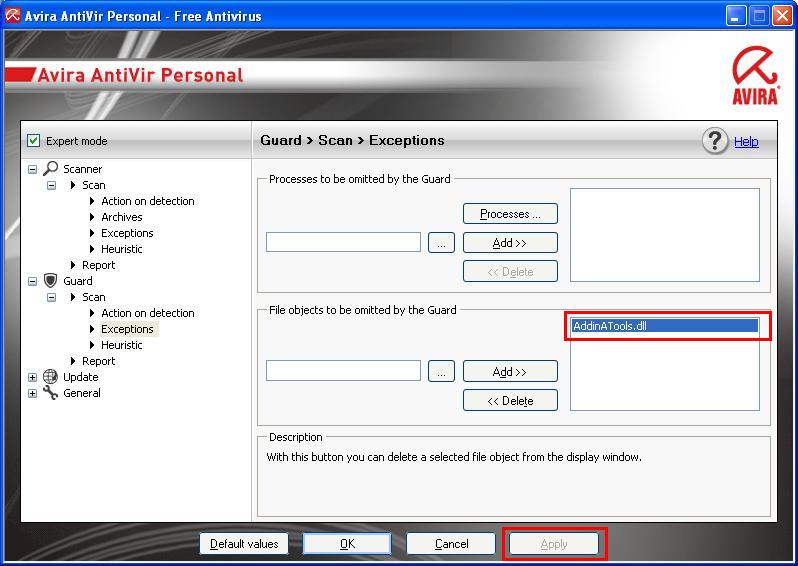Click the Cancel button
798x566 pixels.
[451, 544]
